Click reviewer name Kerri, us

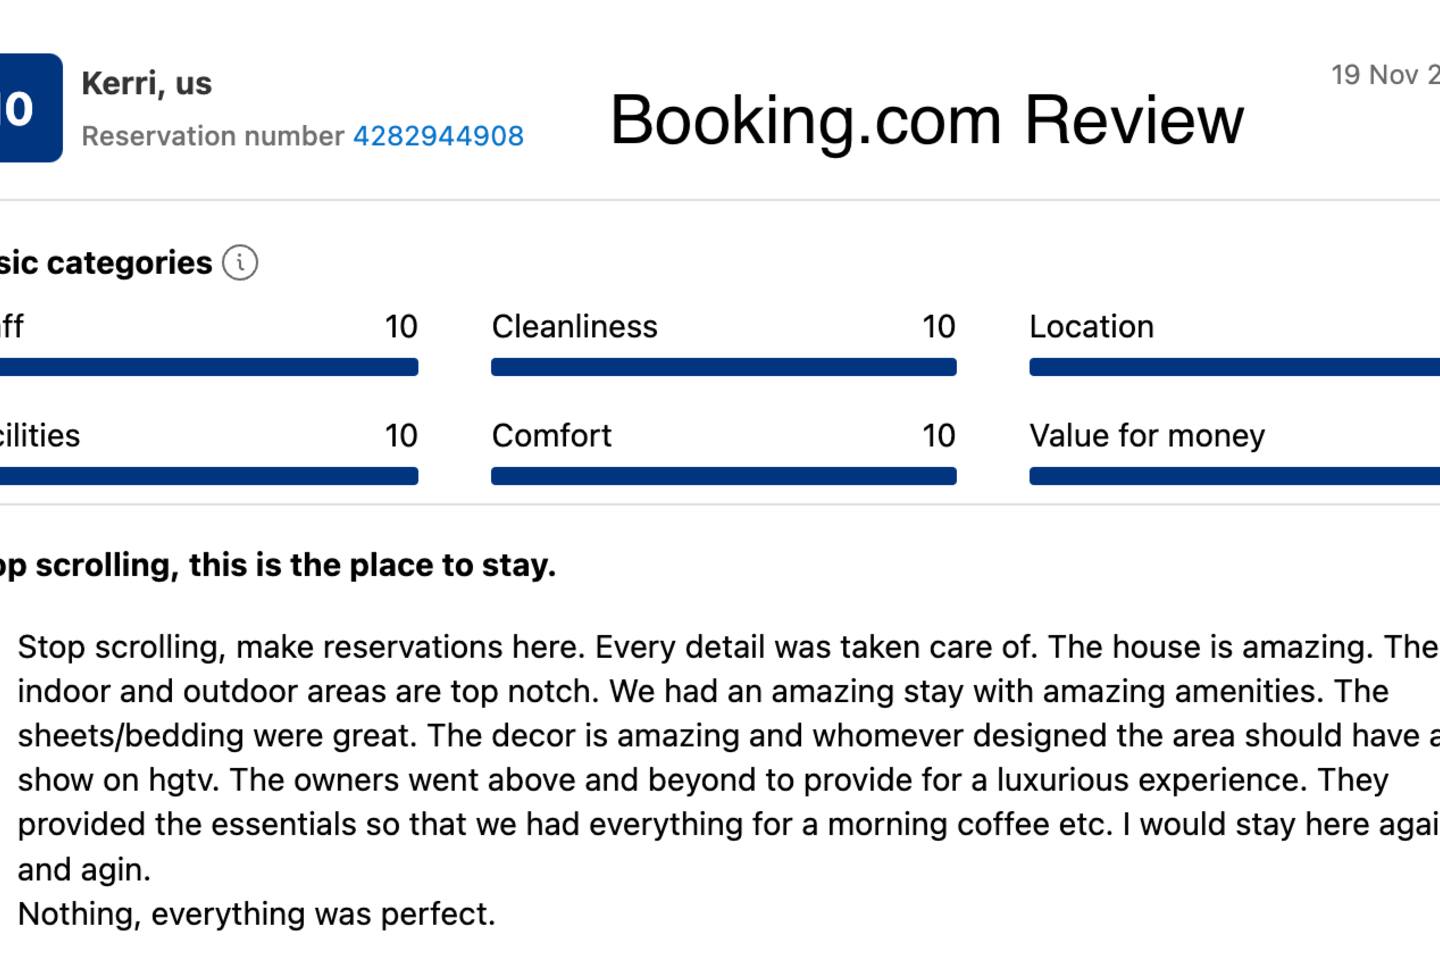point(146,83)
